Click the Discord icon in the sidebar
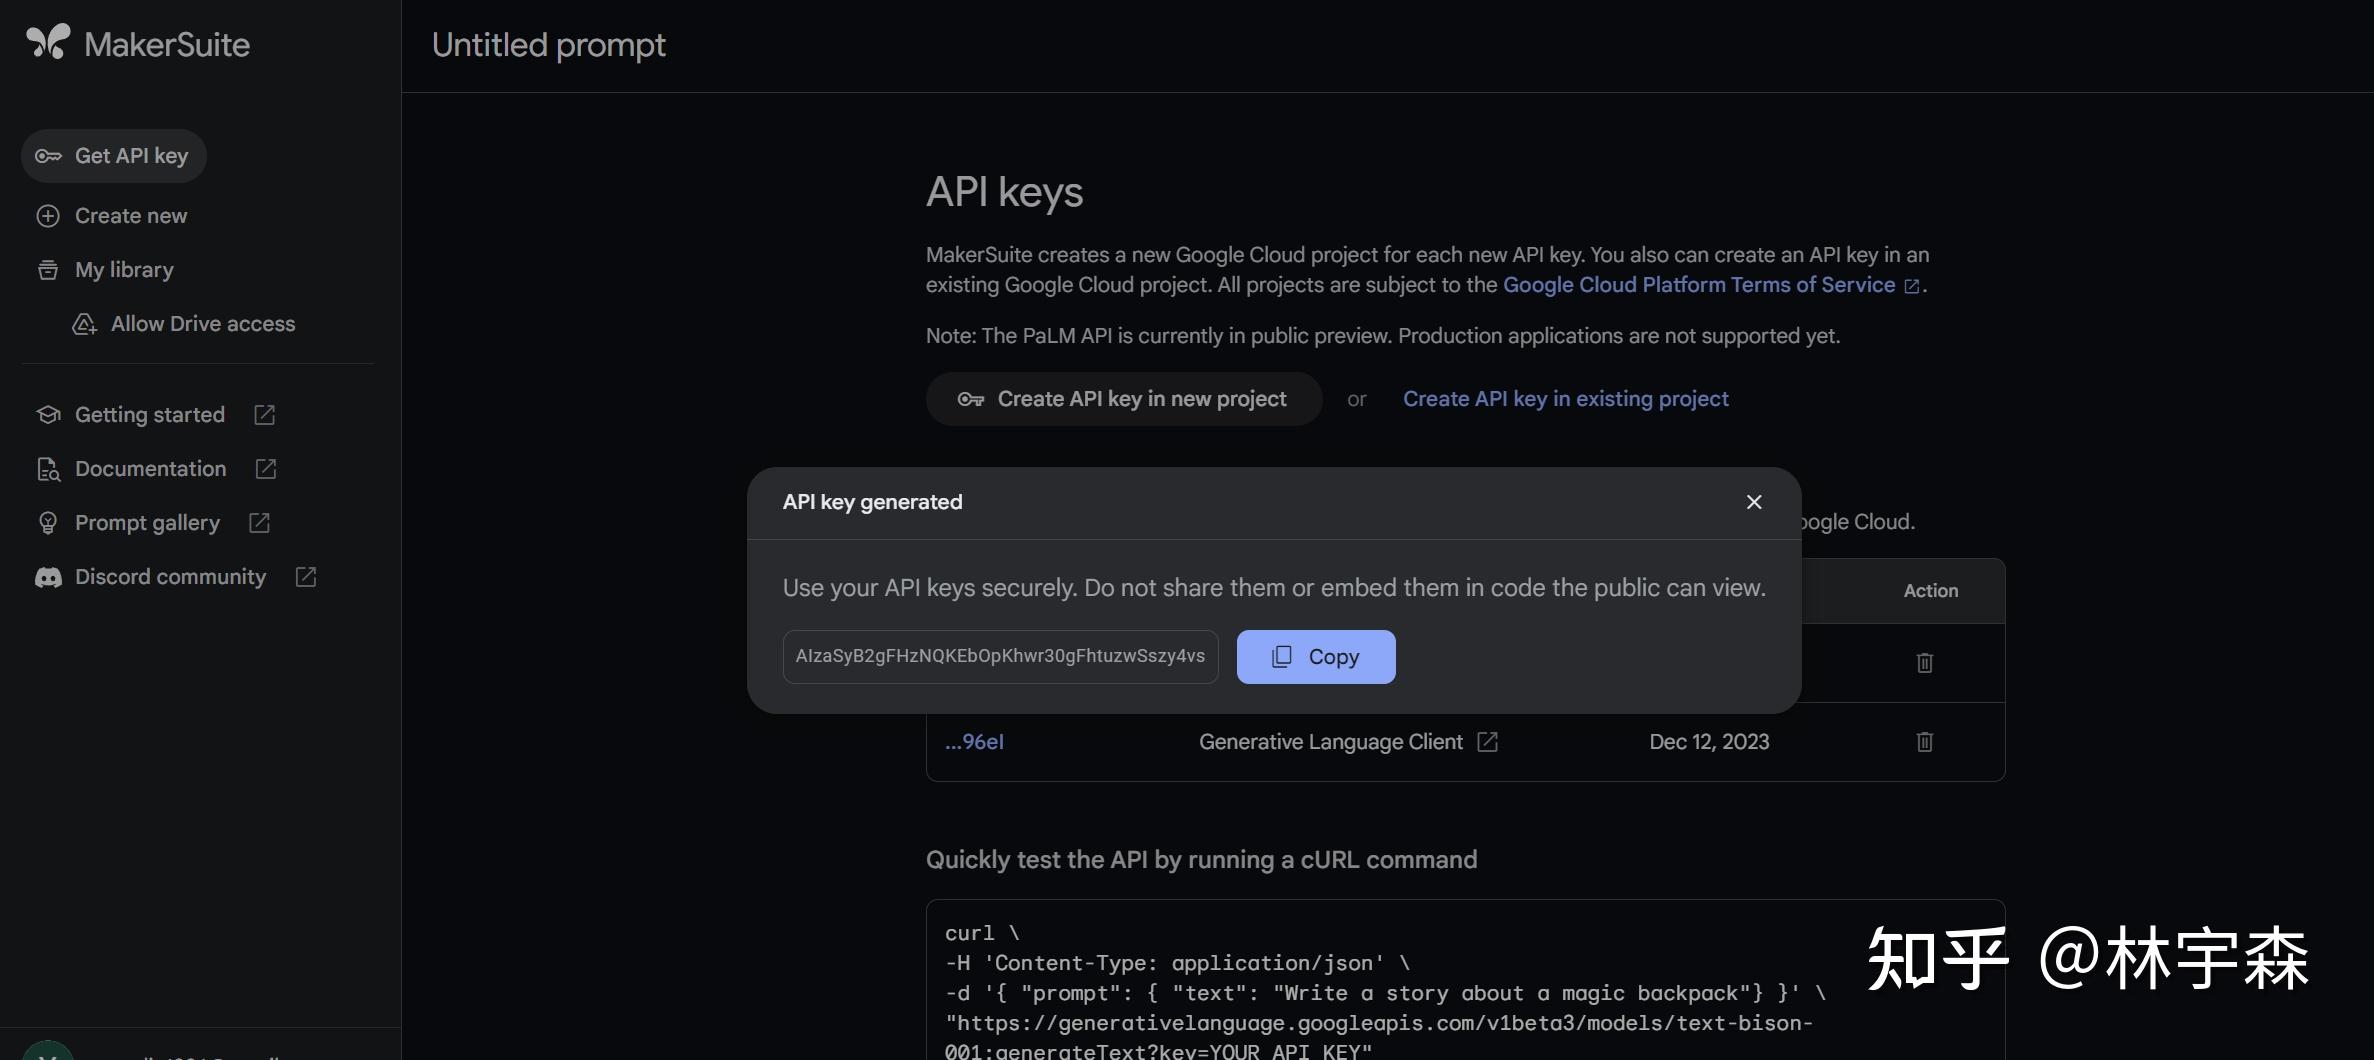The width and height of the screenshot is (2374, 1060). point(48,578)
